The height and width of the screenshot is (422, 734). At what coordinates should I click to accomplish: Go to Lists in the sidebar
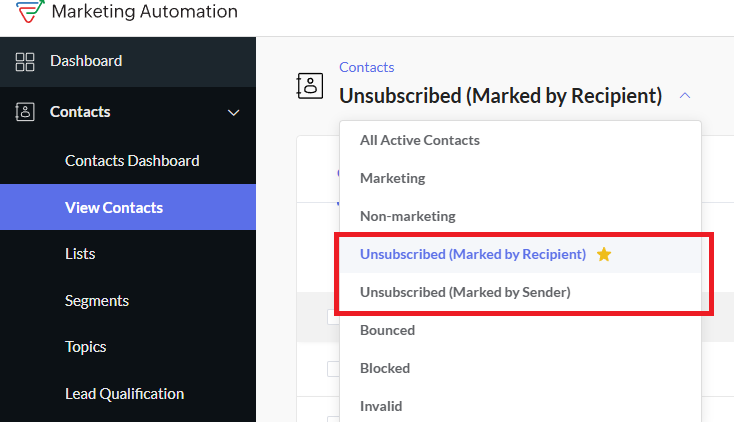(x=80, y=254)
